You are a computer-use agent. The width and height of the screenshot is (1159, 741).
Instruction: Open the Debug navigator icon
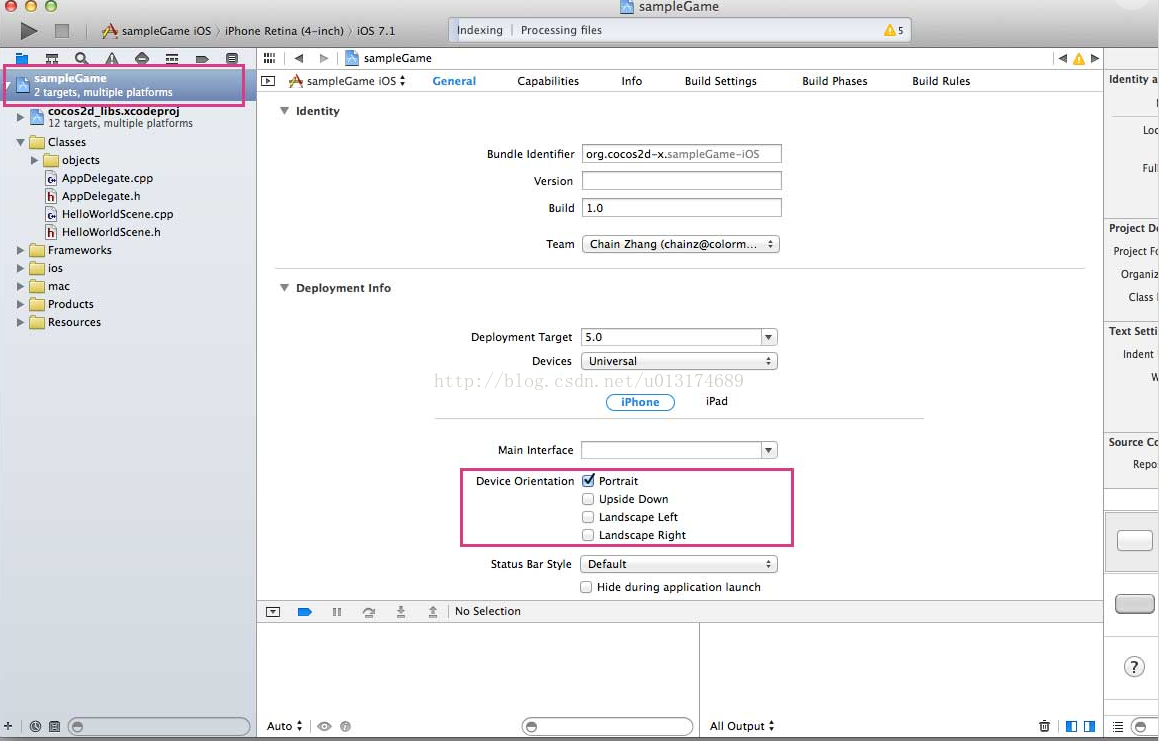pos(171,58)
